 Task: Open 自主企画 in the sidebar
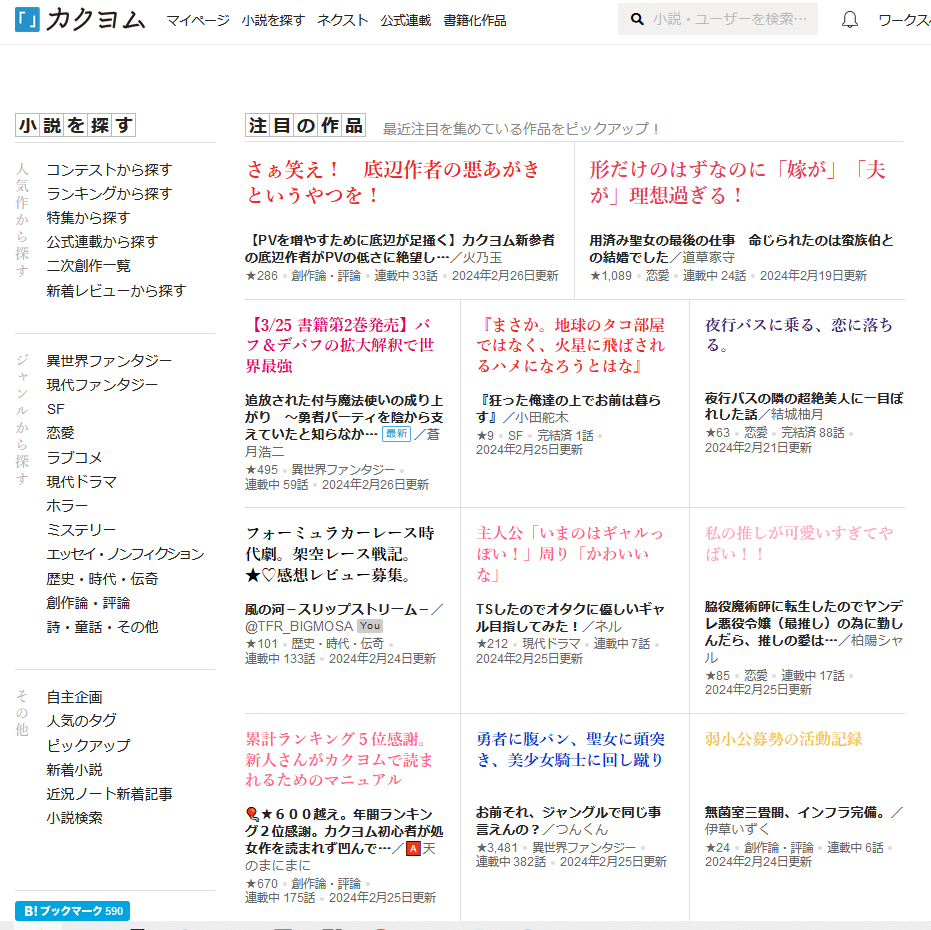tap(74, 697)
